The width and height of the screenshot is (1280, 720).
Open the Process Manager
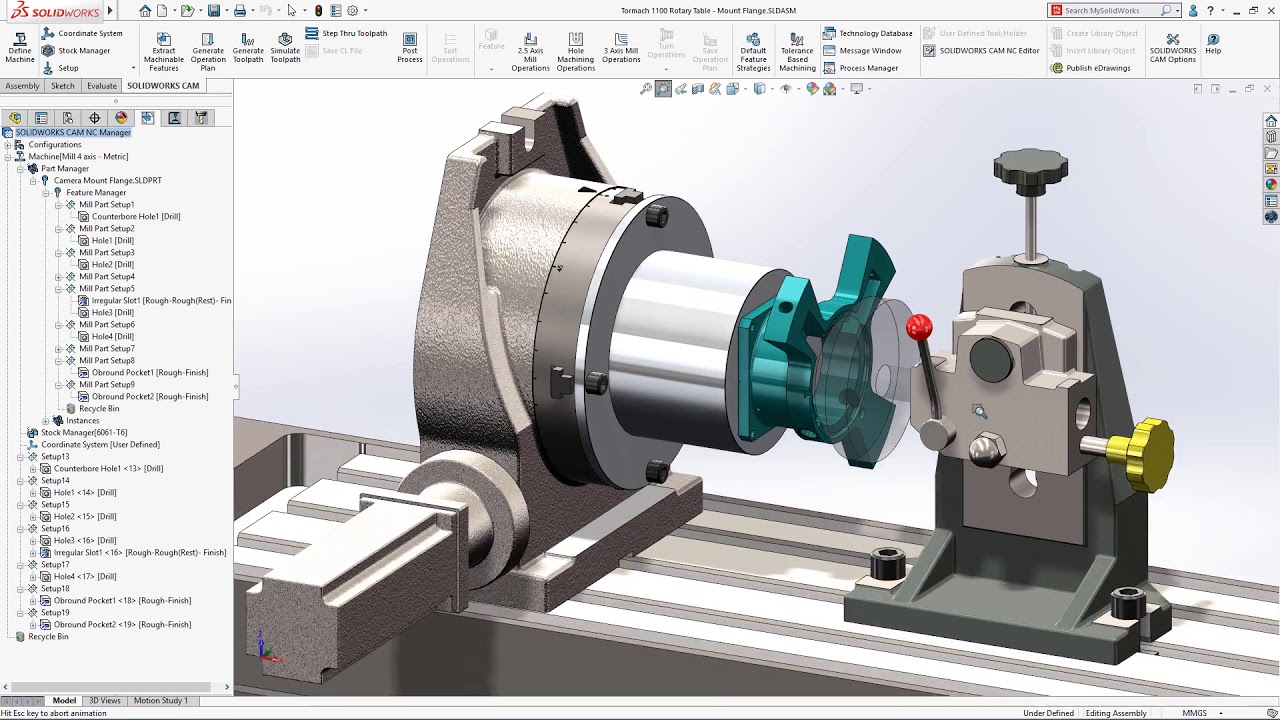click(x=860, y=68)
